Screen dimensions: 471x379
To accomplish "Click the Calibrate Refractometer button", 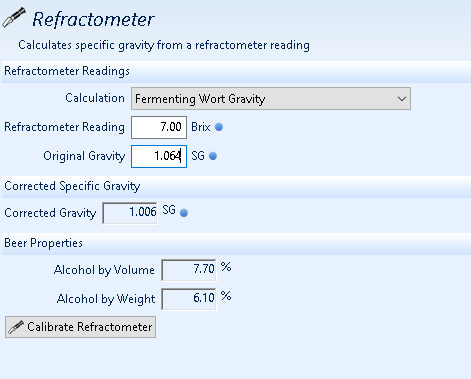I will point(80,327).
